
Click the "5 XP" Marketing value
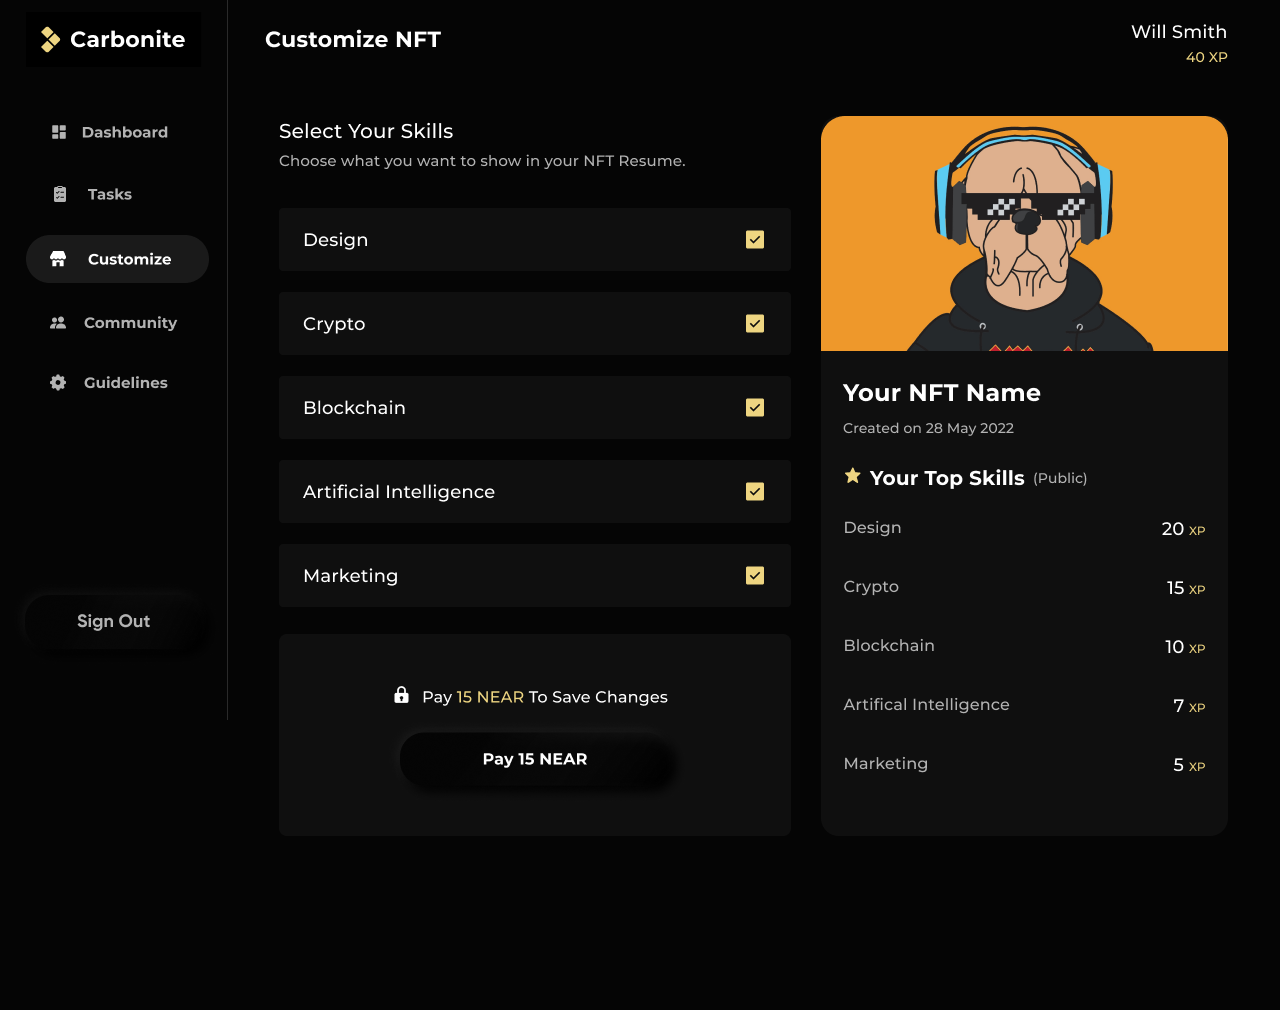1189,765
